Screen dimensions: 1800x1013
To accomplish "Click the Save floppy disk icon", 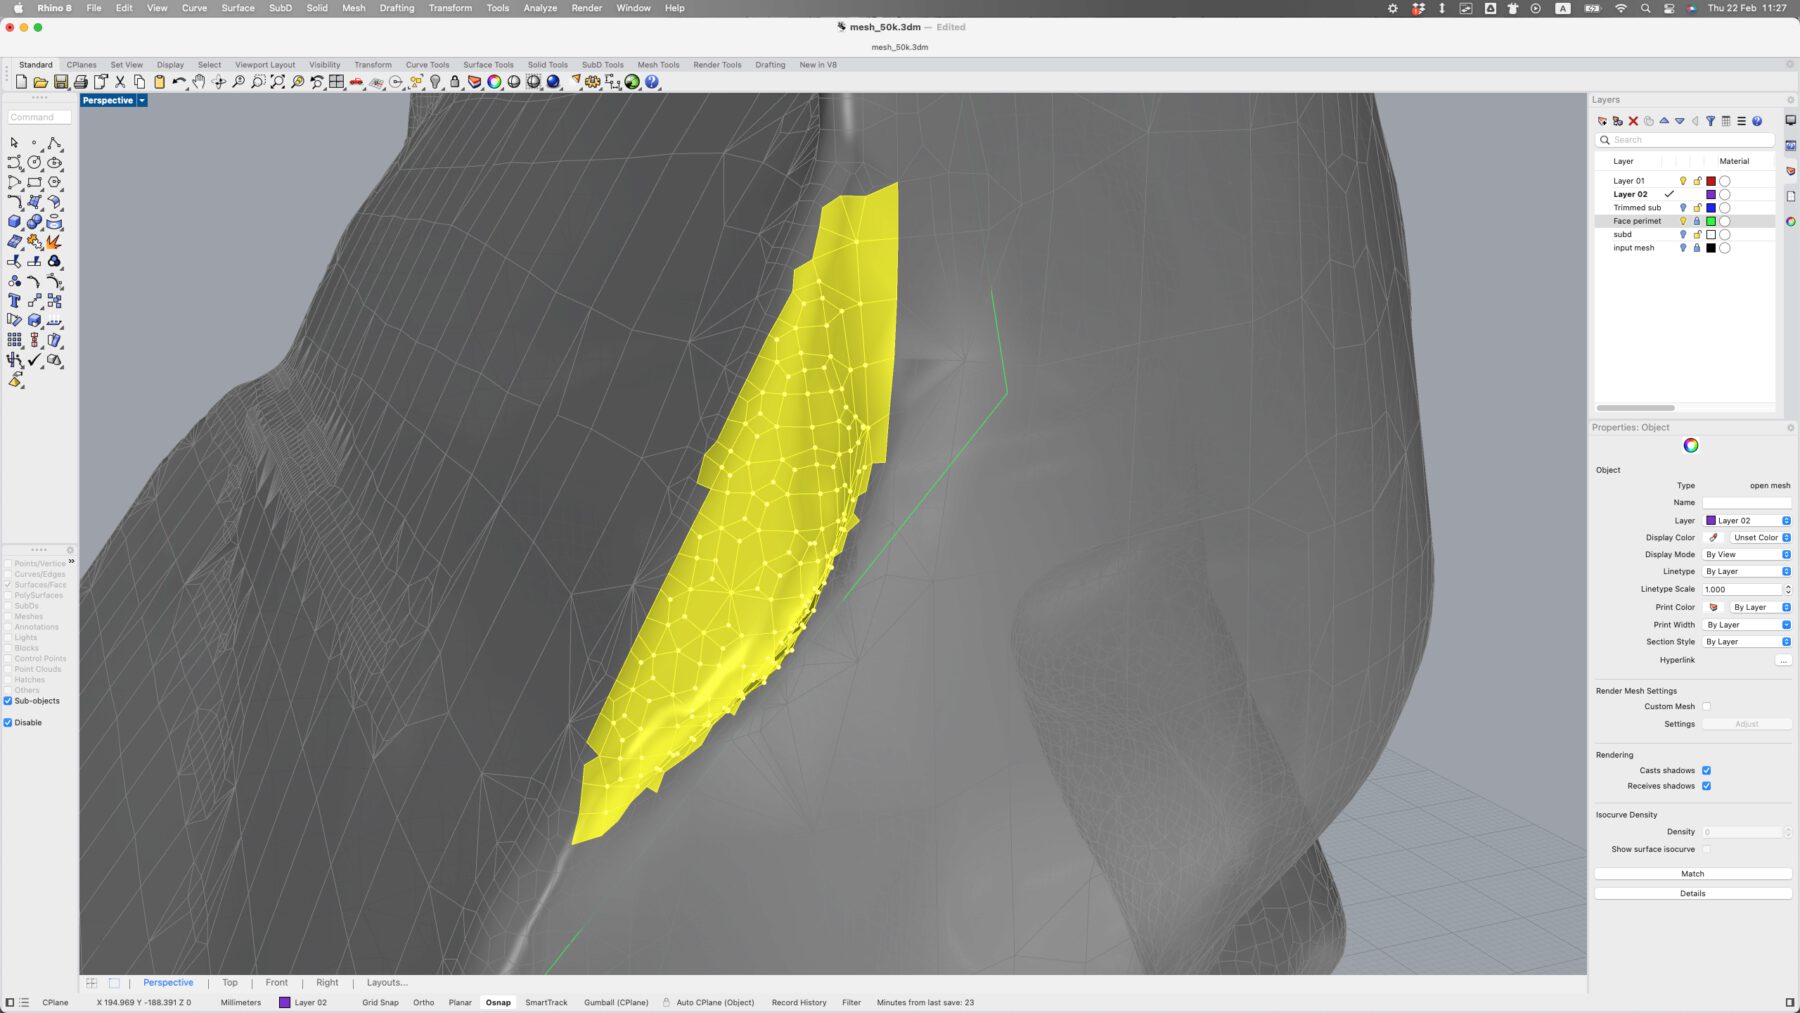I will (x=61, y=82).
